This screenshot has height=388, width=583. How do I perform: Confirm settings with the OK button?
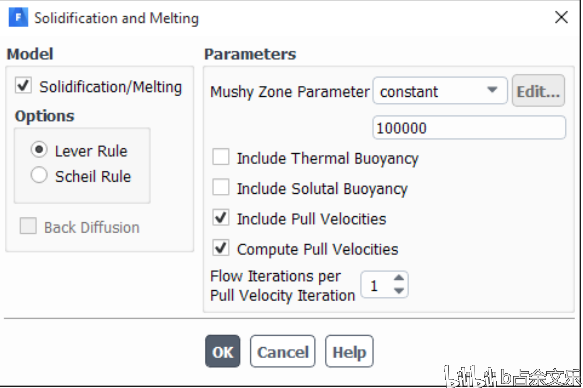(x=222, y=352)
